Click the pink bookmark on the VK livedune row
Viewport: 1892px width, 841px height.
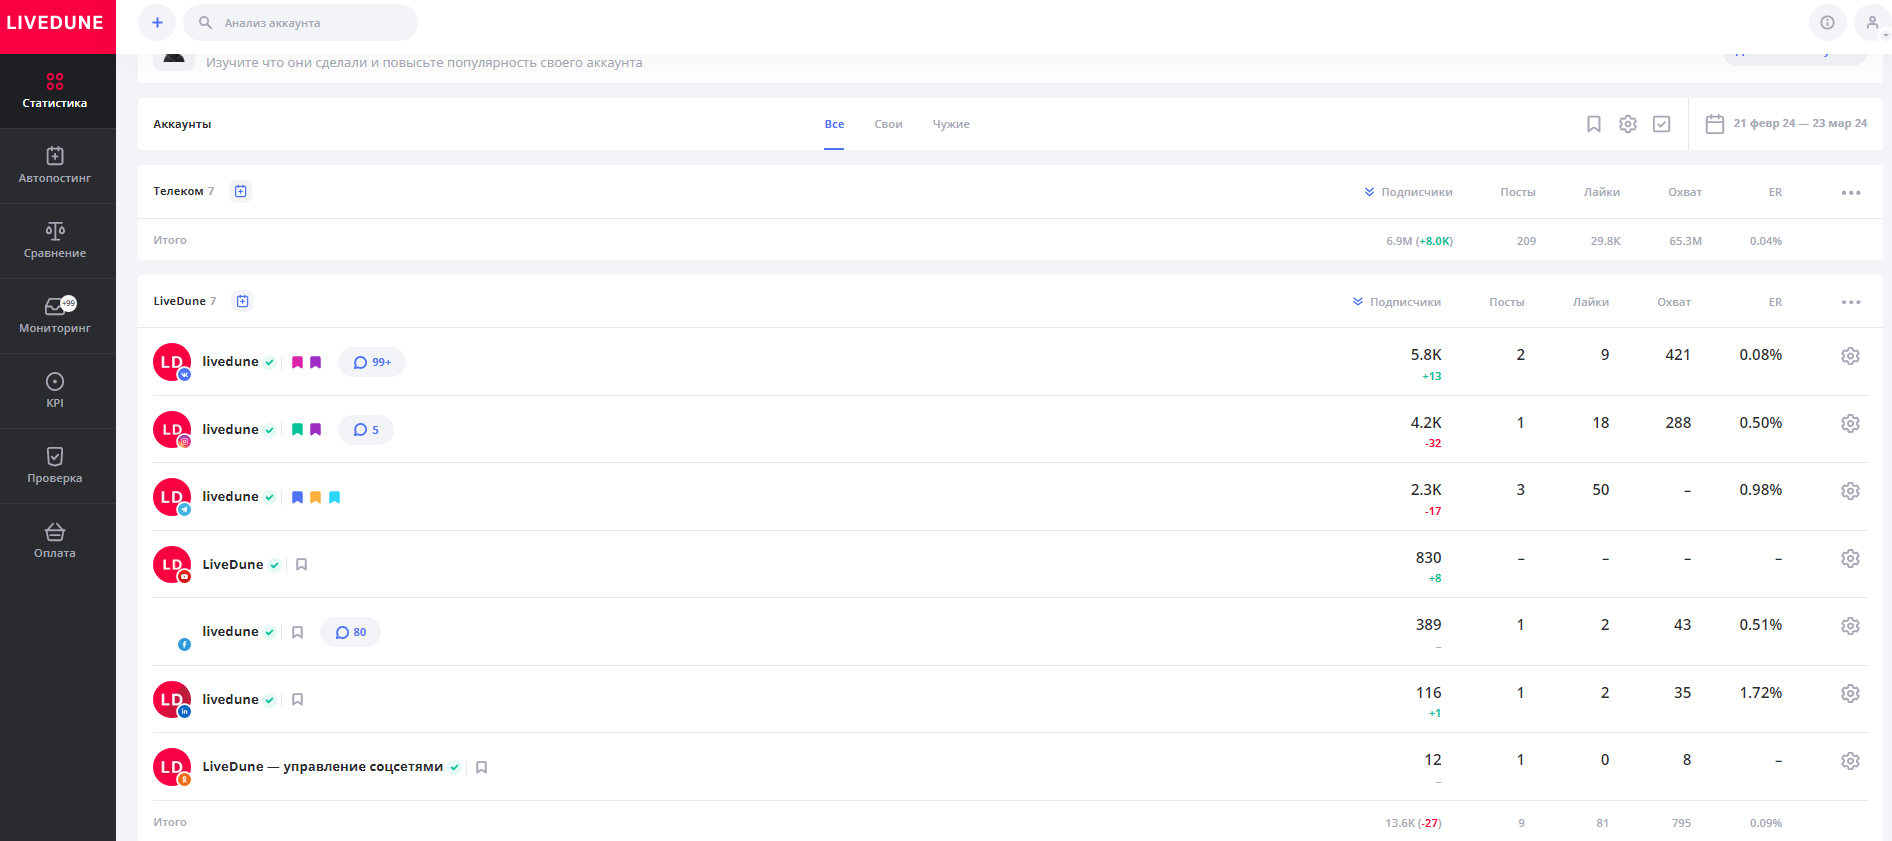(297, 362)
